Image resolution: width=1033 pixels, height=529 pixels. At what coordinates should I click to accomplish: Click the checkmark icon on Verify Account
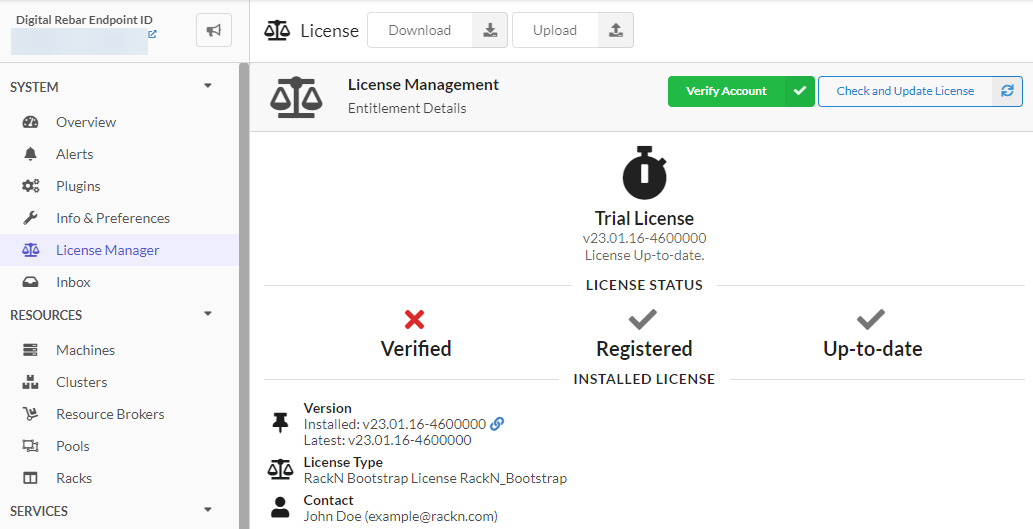point(799,91)
